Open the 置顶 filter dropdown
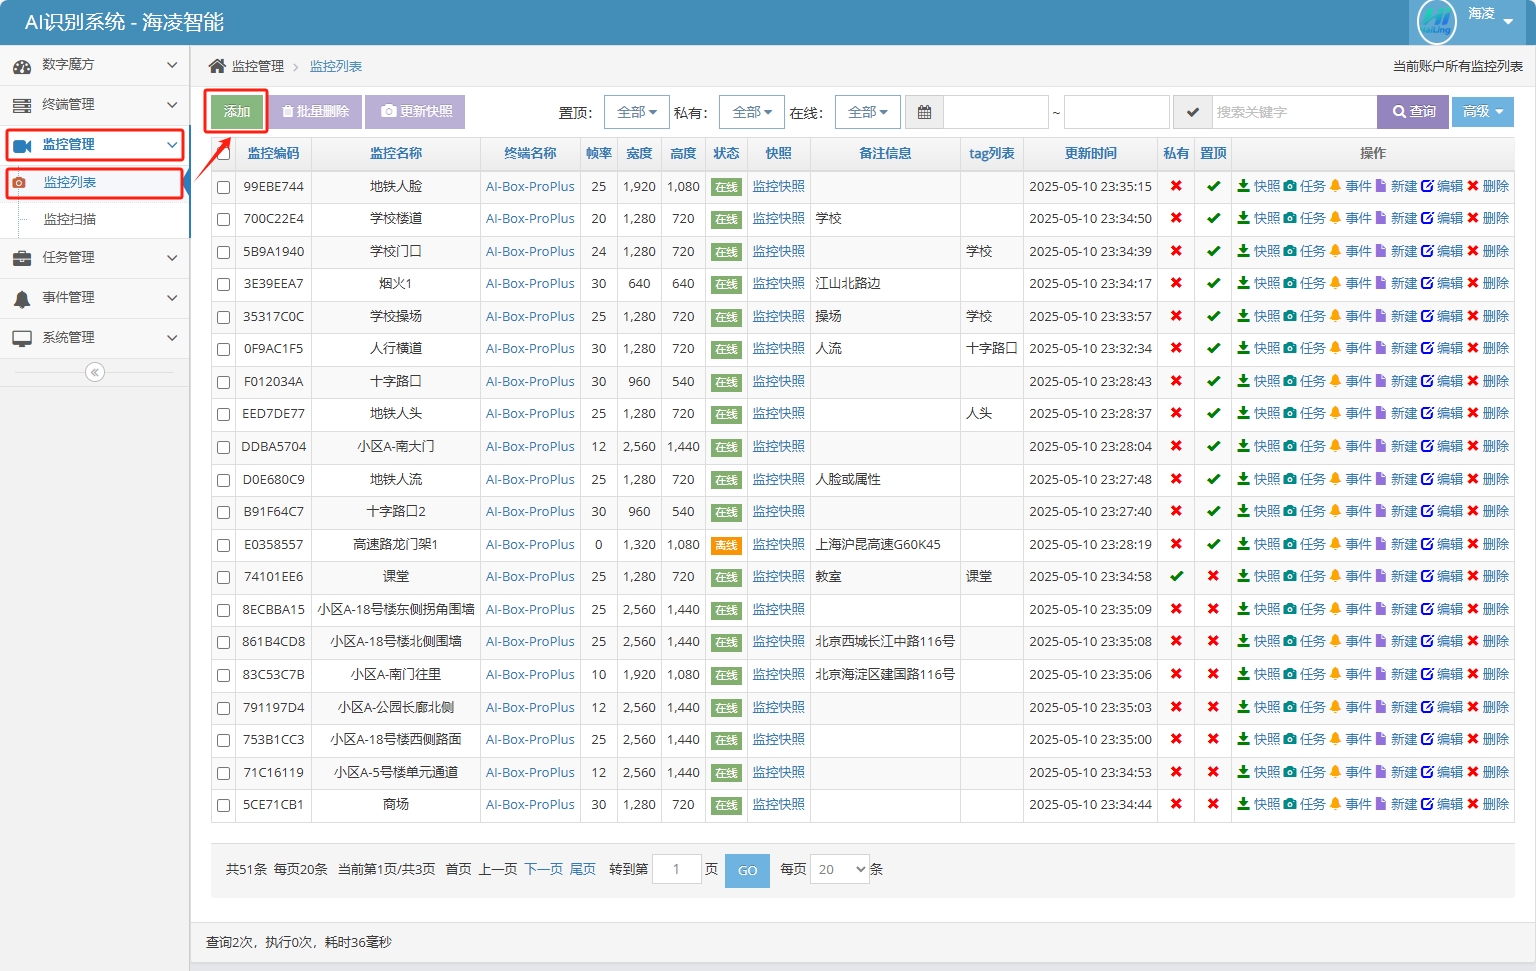Image resolution: width=1536 pixels, height=971 pixels. point(637,112)
